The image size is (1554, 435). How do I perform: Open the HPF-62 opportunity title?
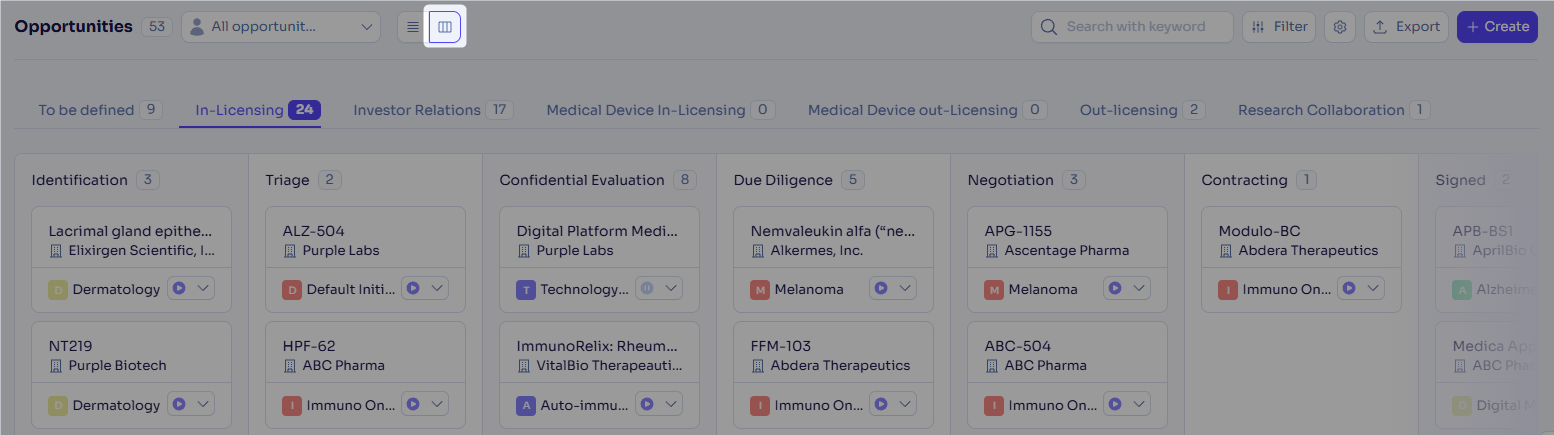tap(309, 346)
